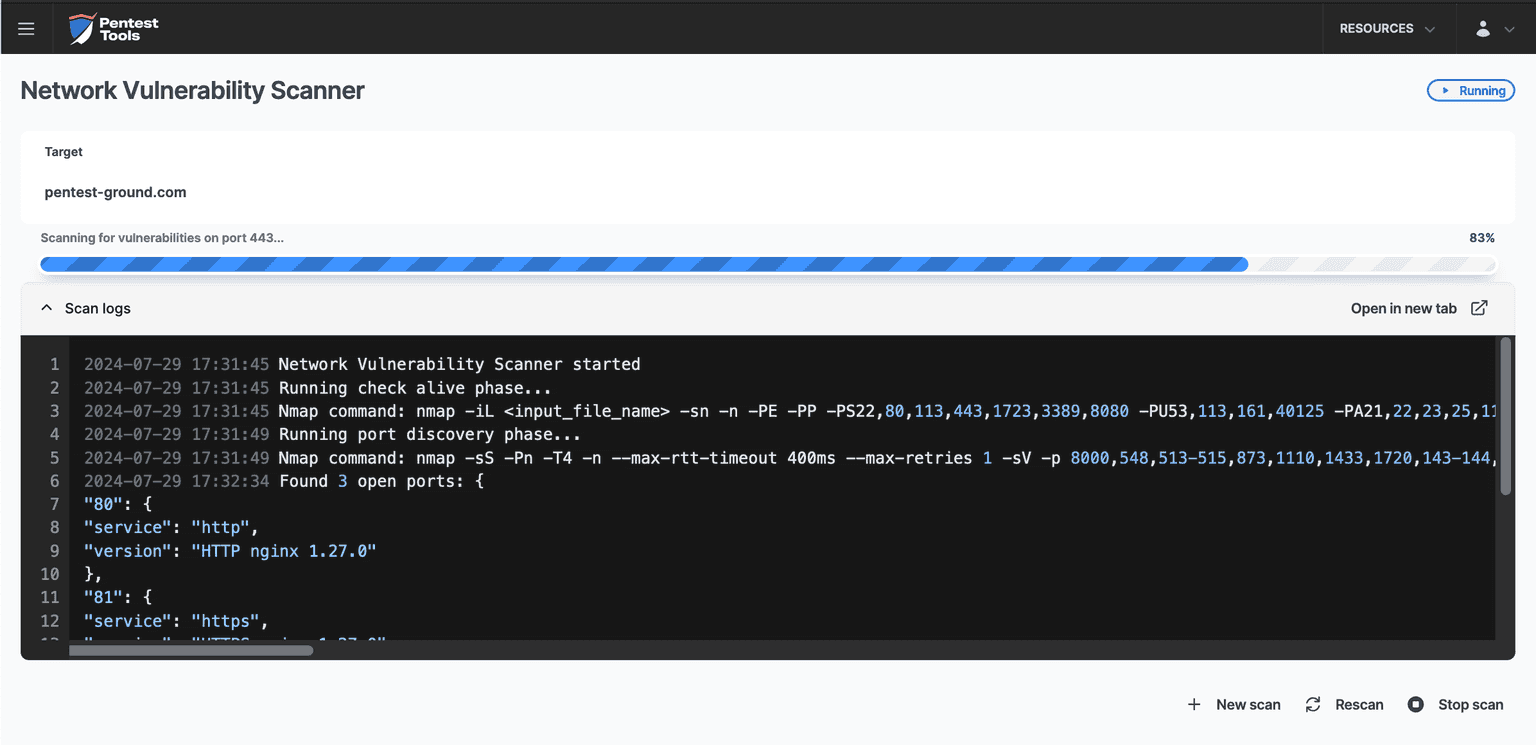1536x754 pixels.
Task: Open the user account profile icon
Action: [x=1483, y=29]
